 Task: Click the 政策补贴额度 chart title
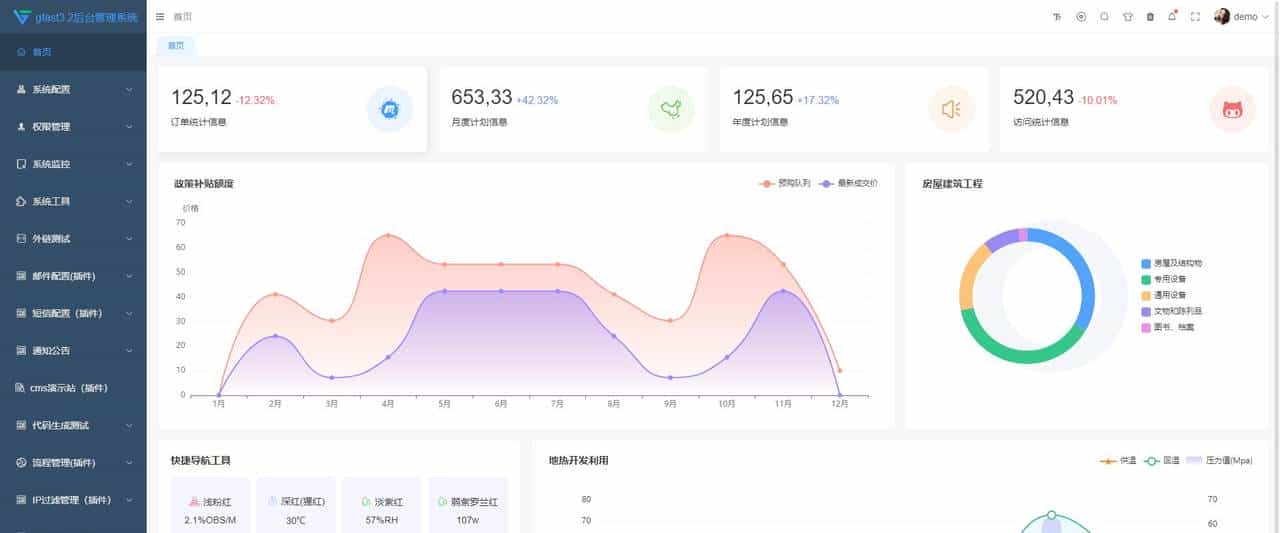203,184
